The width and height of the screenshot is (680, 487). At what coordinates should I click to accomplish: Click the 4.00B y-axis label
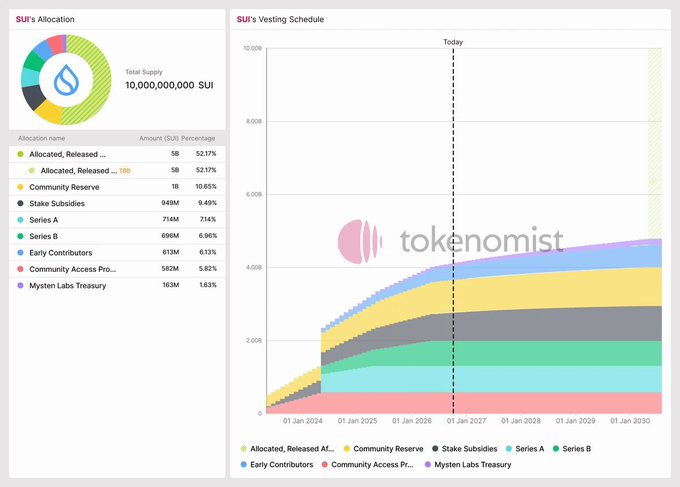tap(254, 268)
